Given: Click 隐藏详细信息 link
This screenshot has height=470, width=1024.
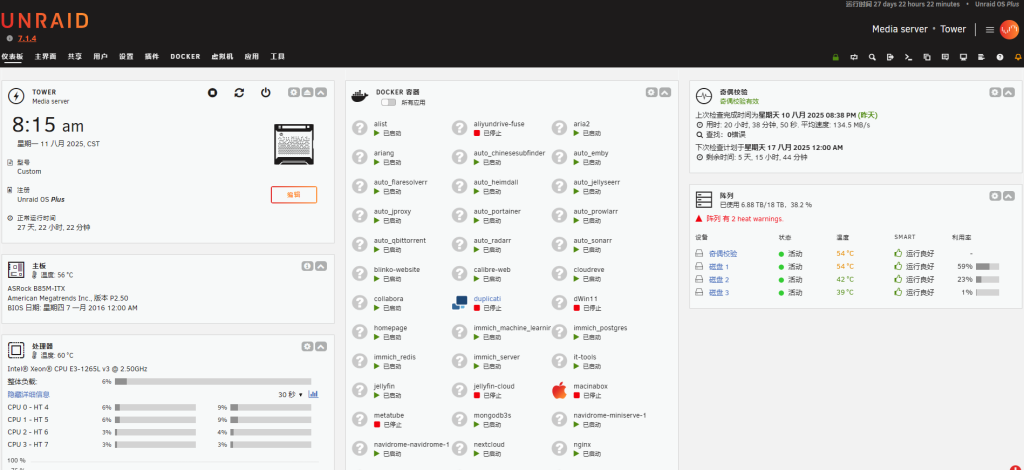Looking at the screenshot, I should tap(29, 394).
